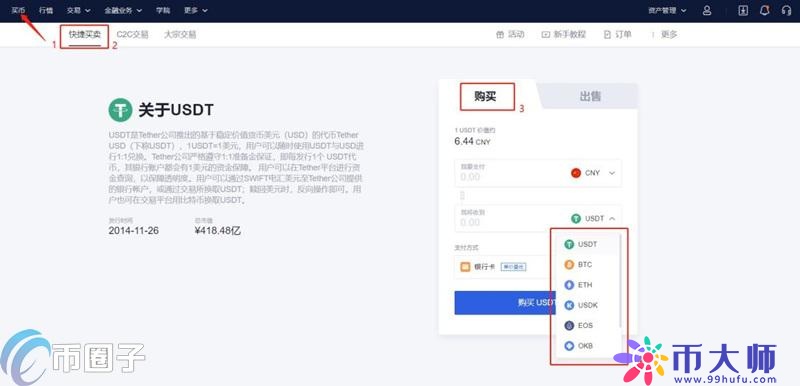The height and width of the screenshot is (386, 800).
Task: Open the 买币 menu item
Action: 18,10
